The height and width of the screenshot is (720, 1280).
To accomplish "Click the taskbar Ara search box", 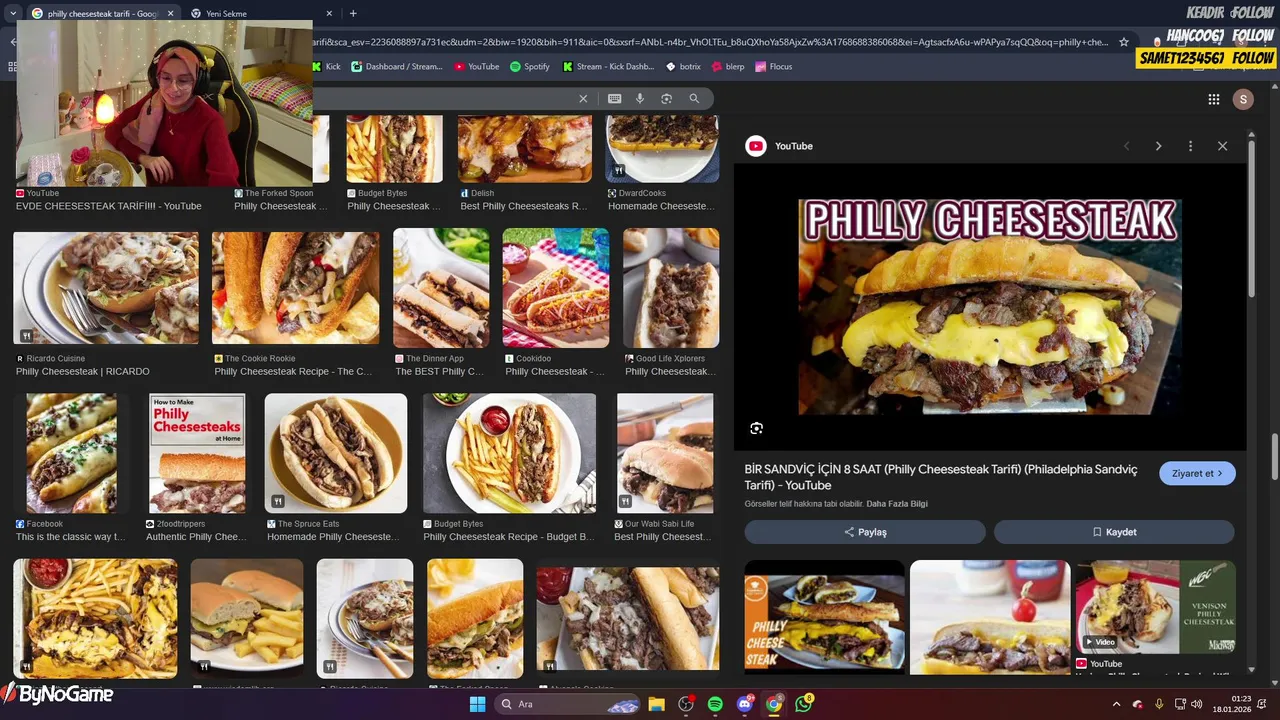I will (568, 704).
